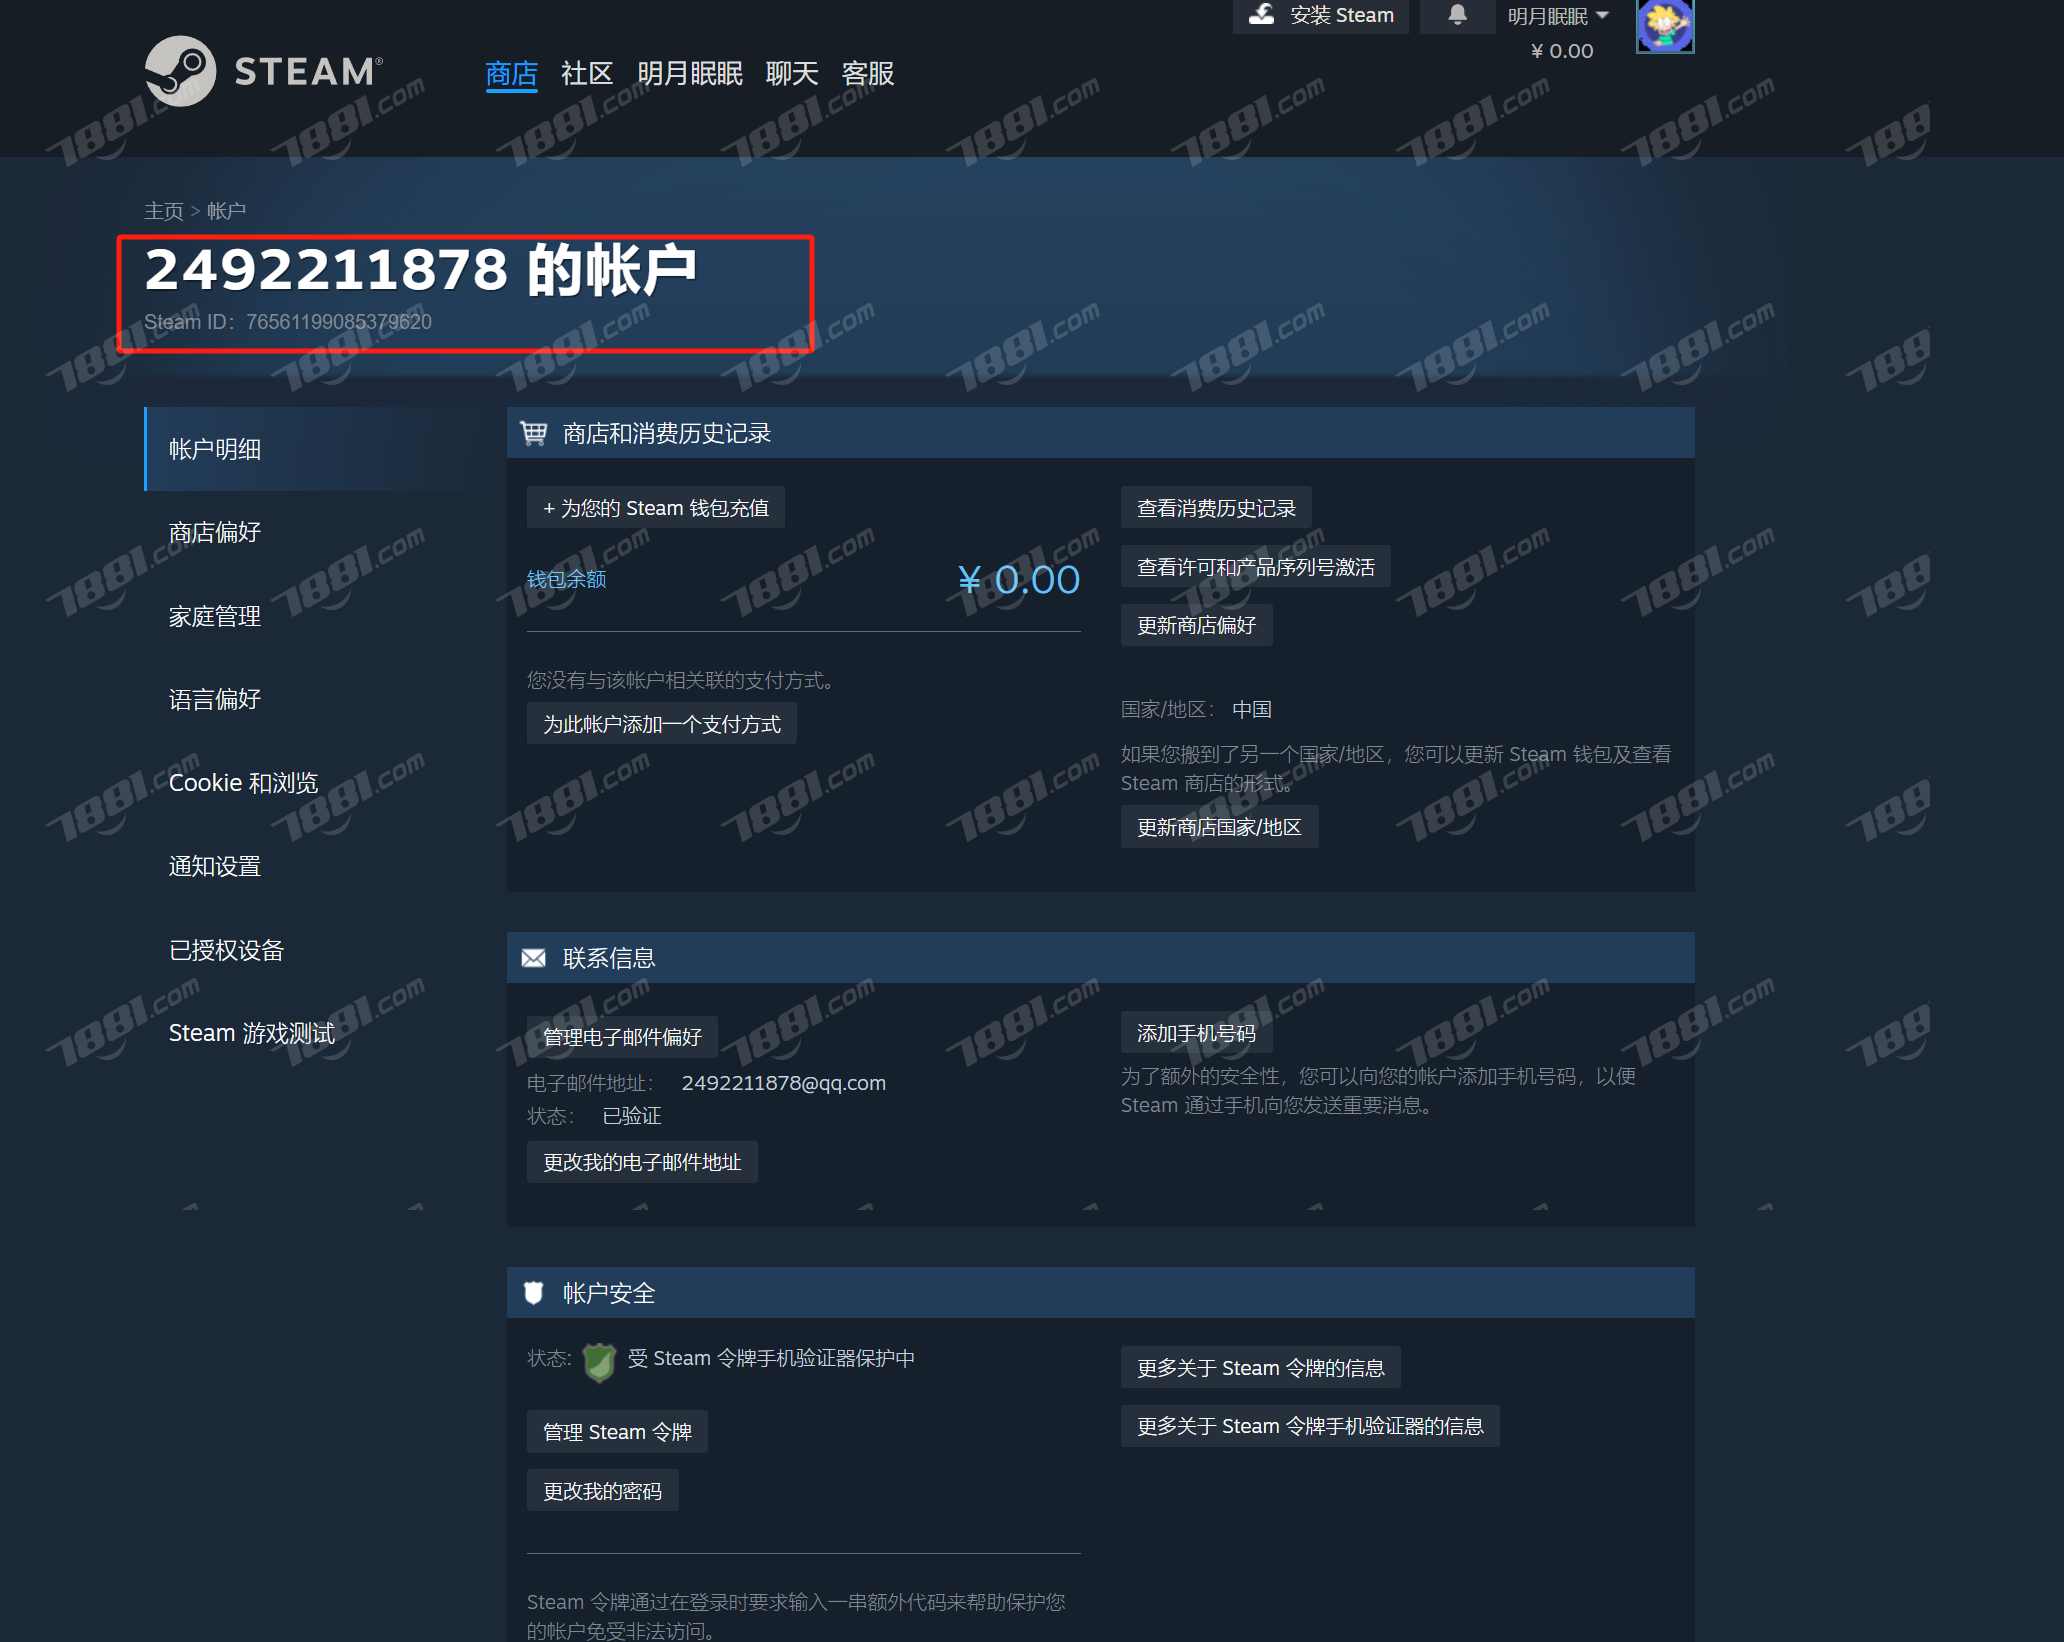This screenshot has height=1642, width=2064.
Task: Click 为您的 Steam 钱包充值 button
Action: pyautogui.click(x=656, y=508)
